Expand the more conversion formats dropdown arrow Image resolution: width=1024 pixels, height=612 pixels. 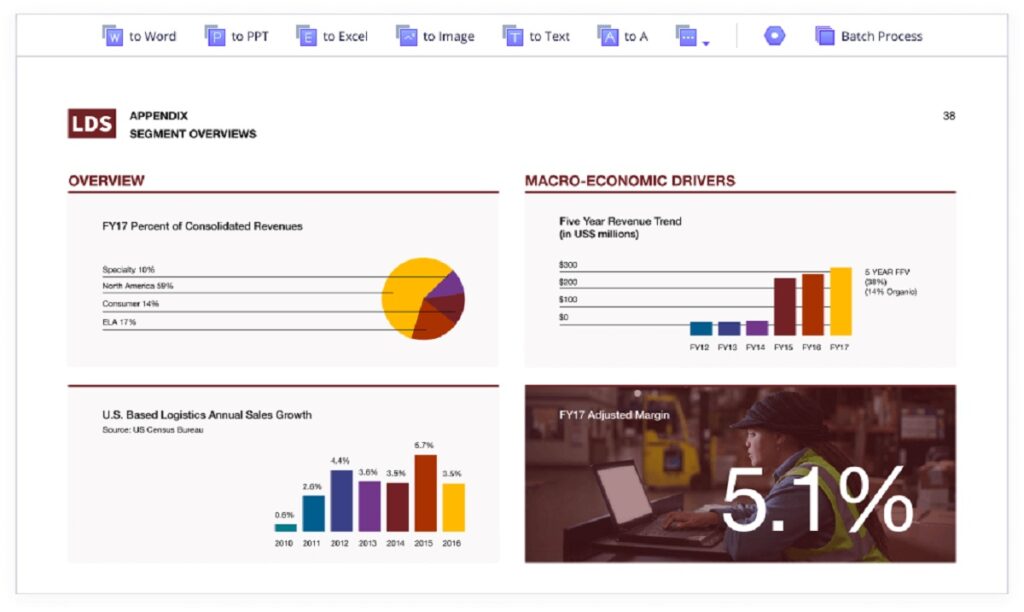click(x=706, y=43)
